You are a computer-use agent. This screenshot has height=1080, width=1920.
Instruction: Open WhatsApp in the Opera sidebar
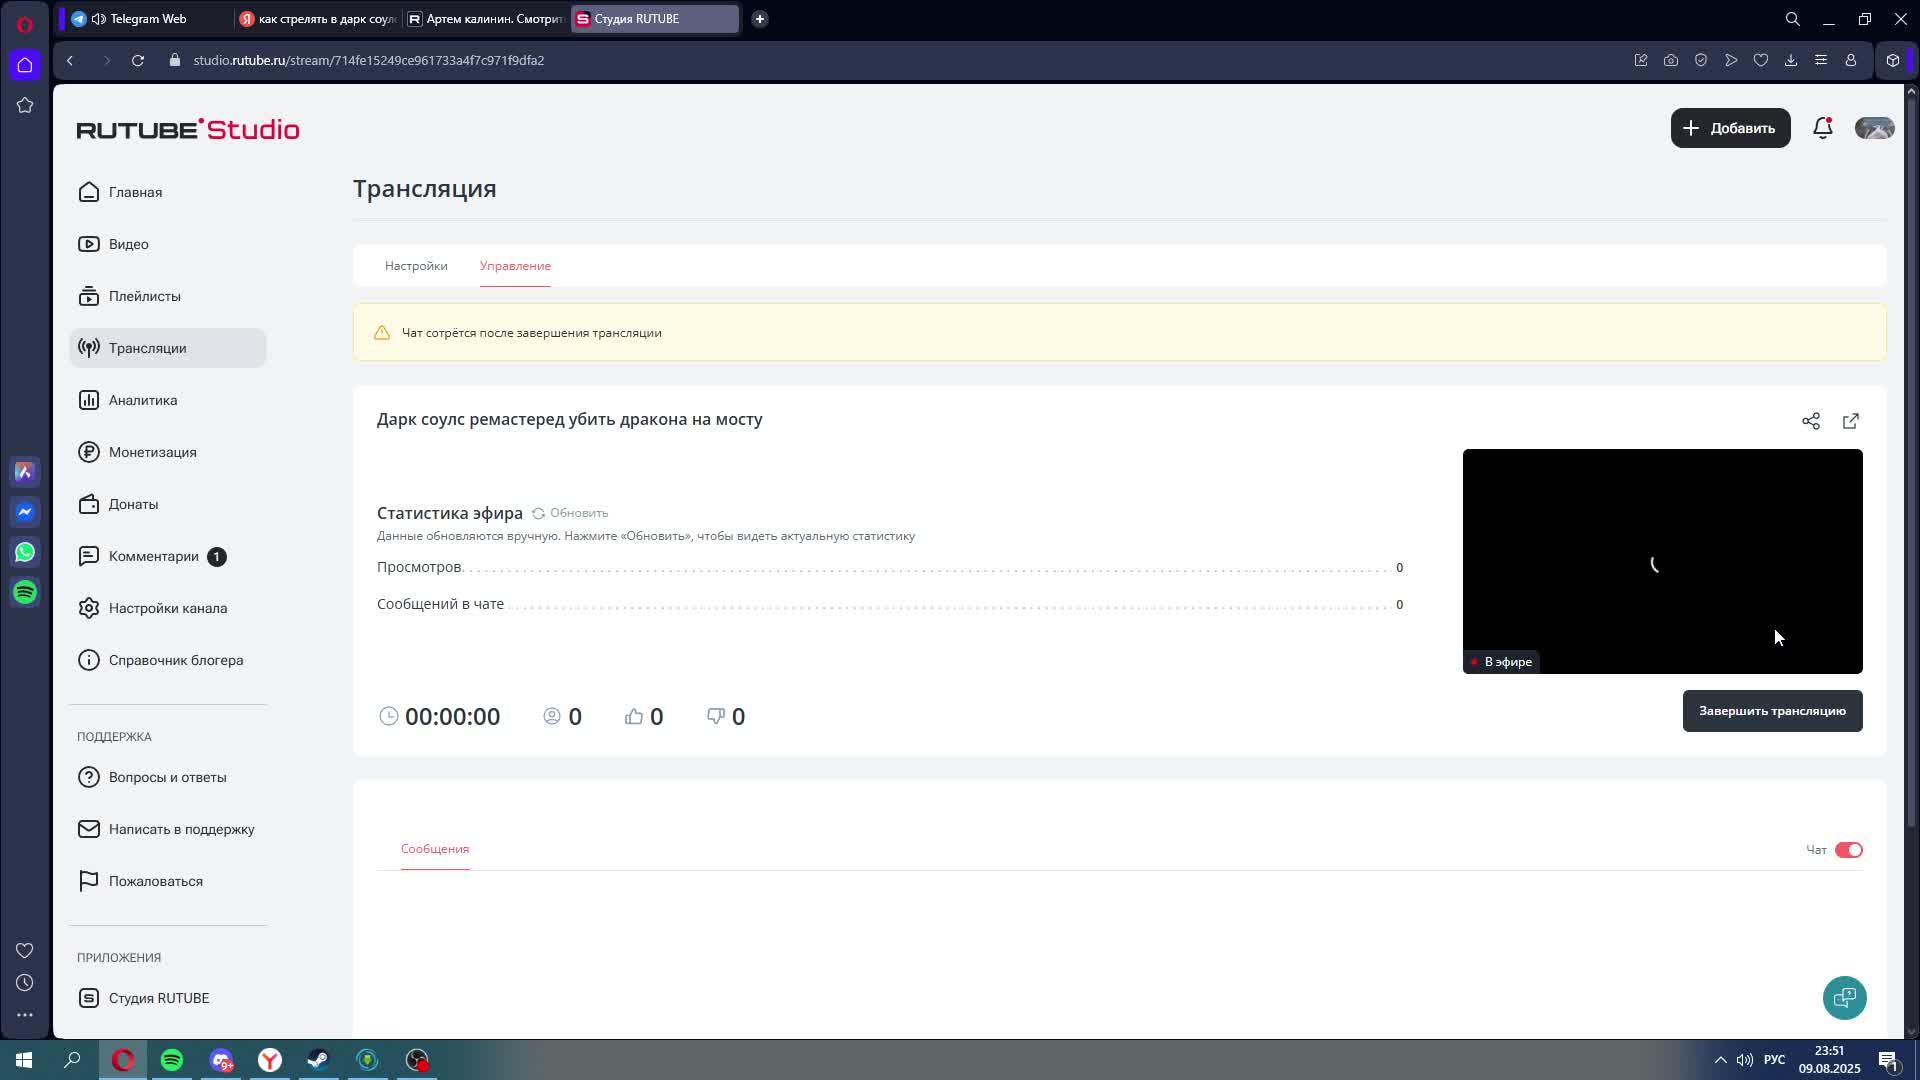point(25,552)
